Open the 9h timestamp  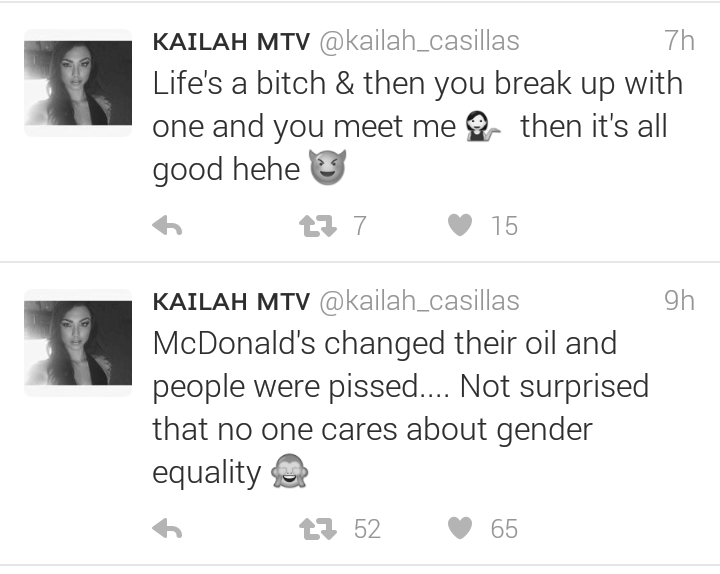point(679,301)
